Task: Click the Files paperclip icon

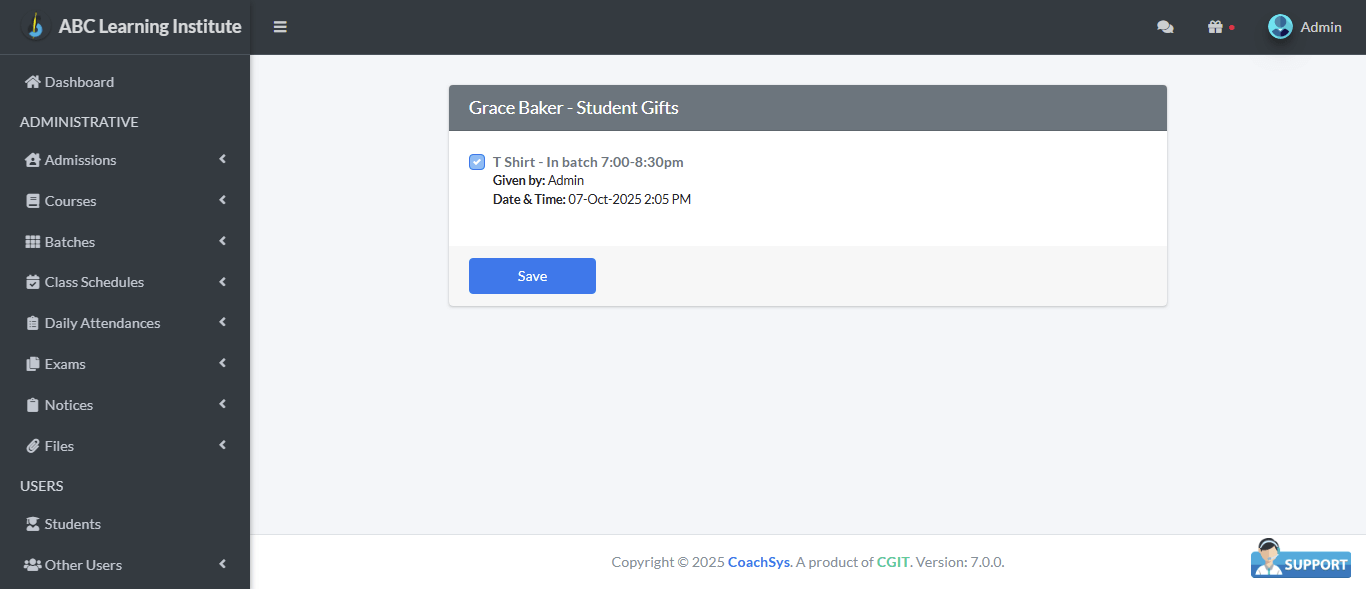Action: (x=33, y=446)
